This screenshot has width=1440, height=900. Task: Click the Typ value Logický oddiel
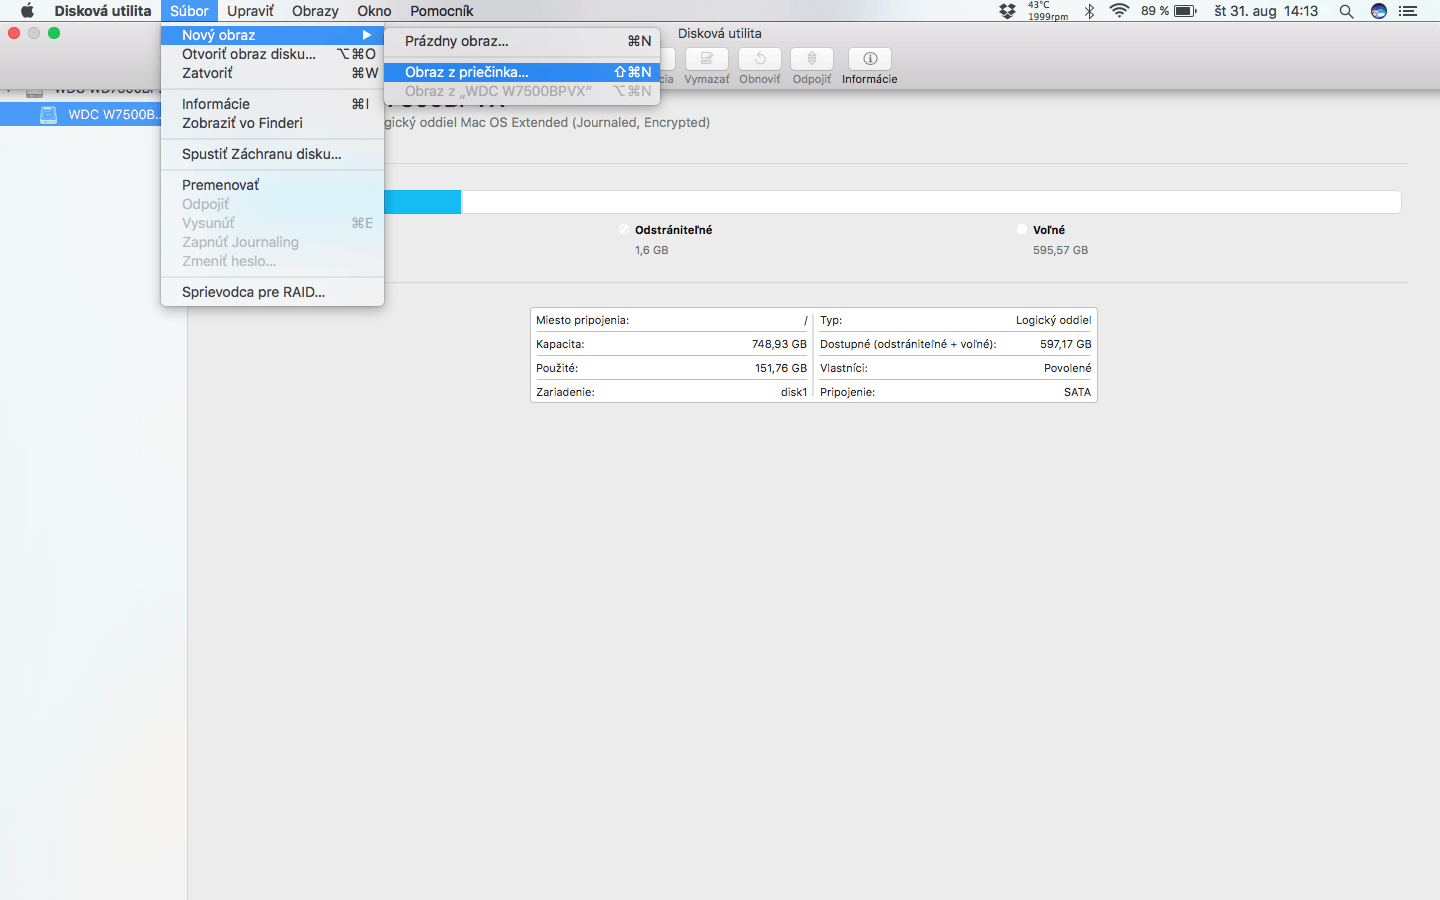[1053, 320]
